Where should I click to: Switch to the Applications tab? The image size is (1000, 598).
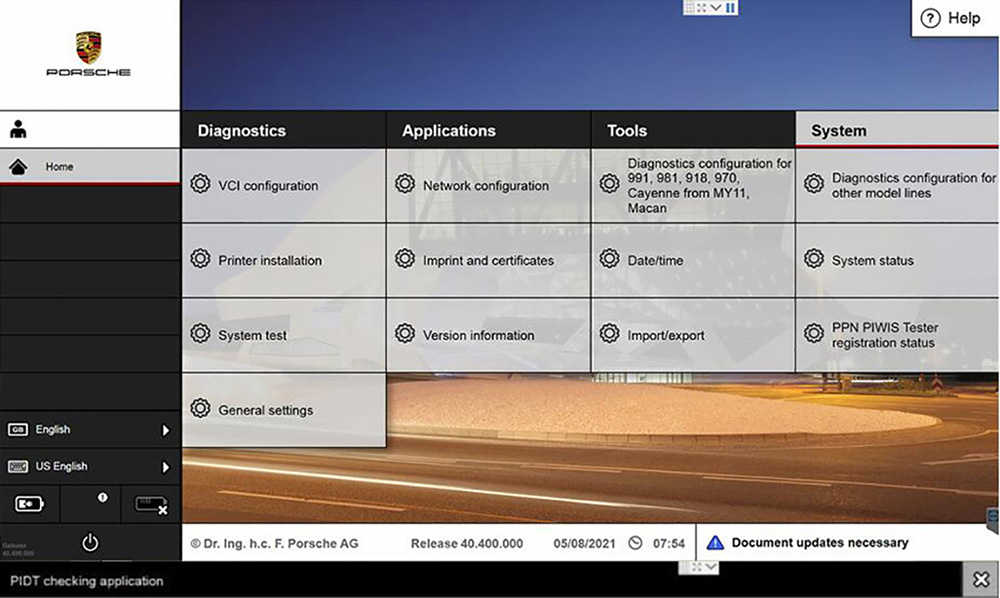[488, 130]
